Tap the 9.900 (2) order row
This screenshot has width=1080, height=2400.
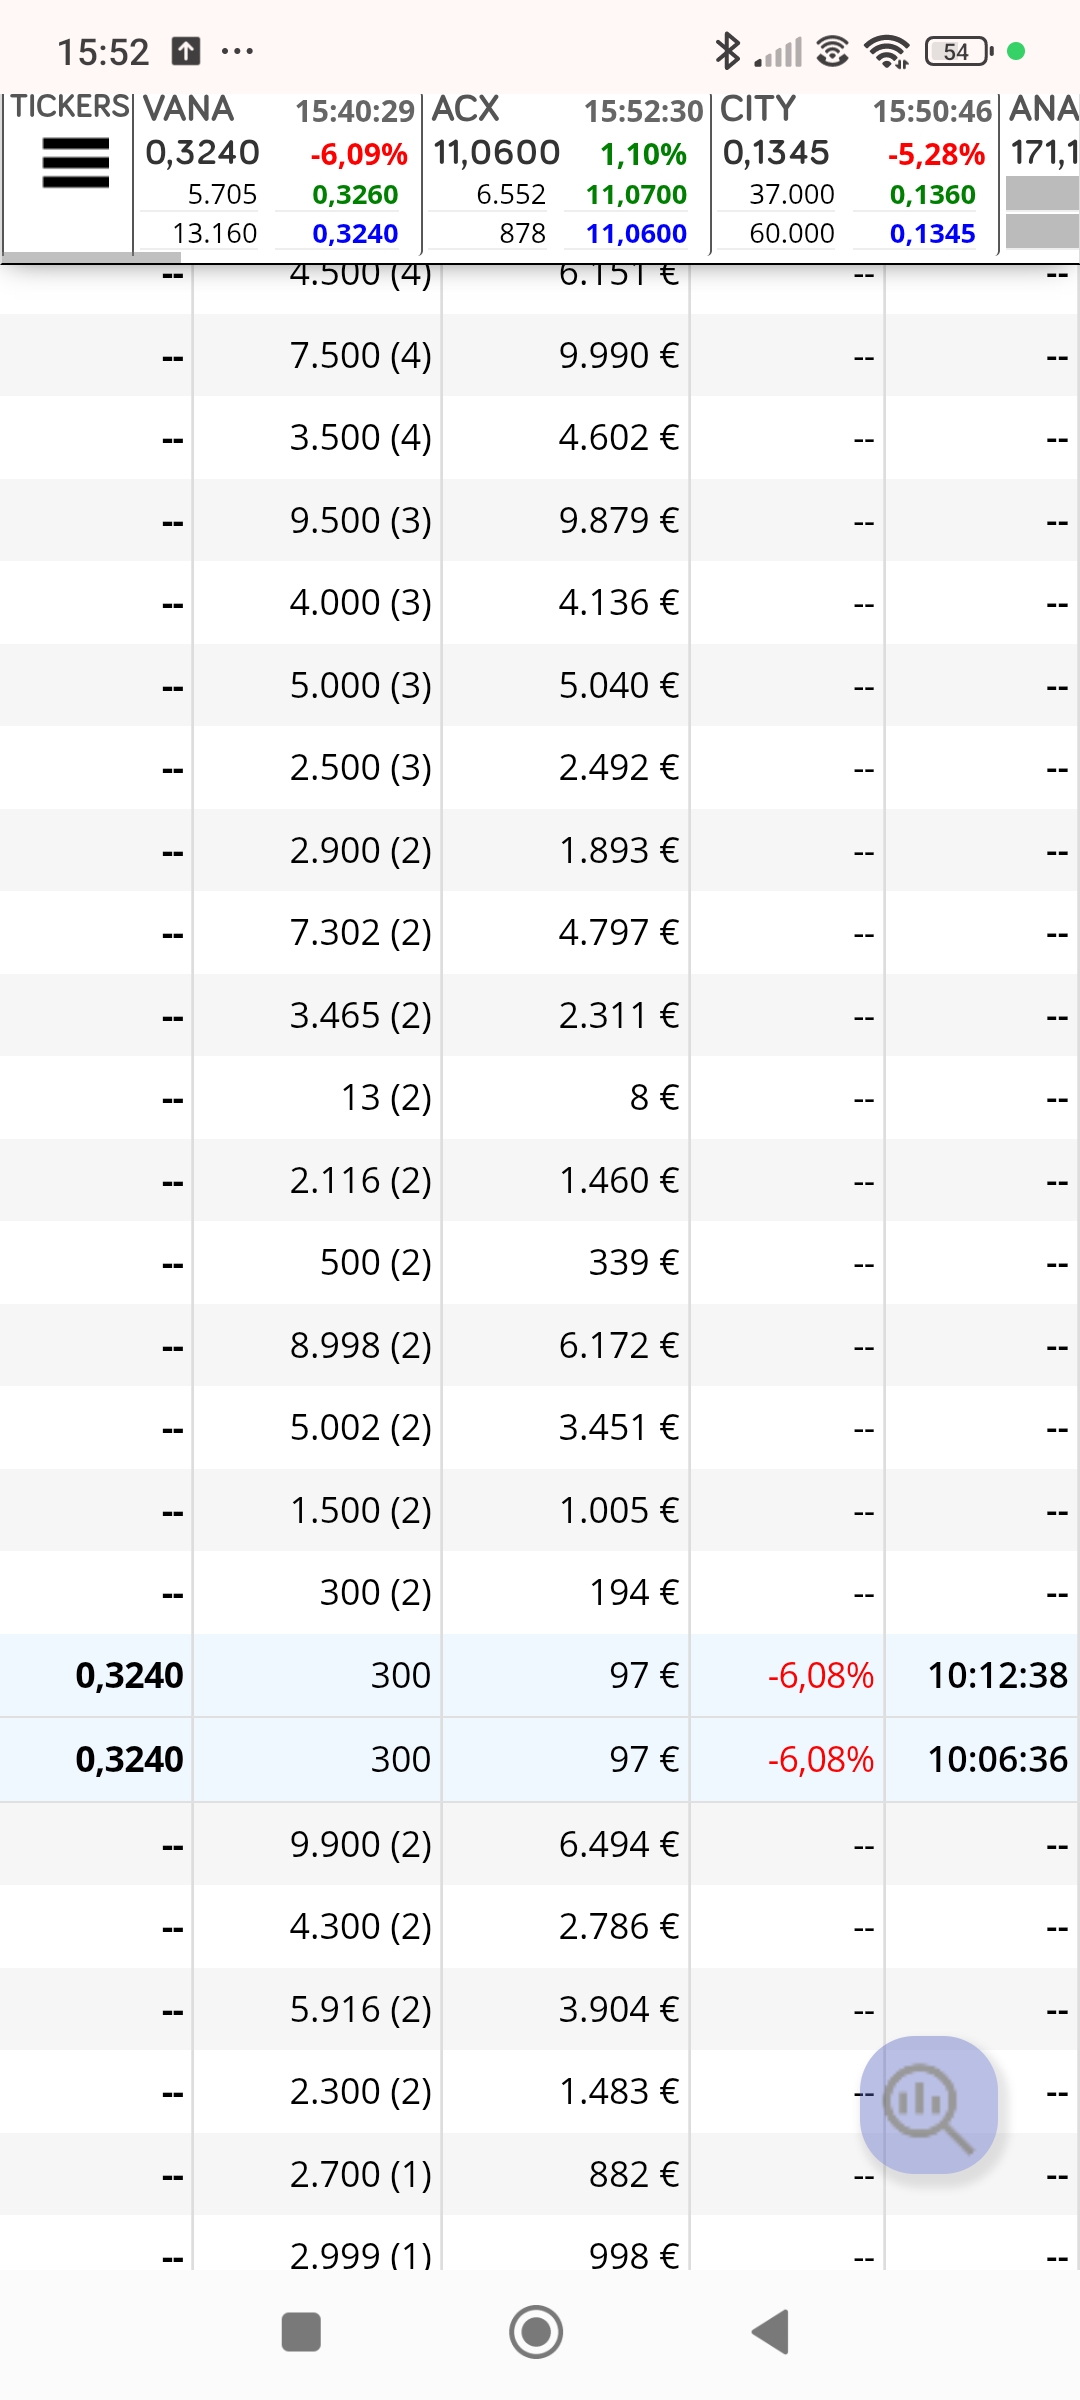coord(540,1844)
